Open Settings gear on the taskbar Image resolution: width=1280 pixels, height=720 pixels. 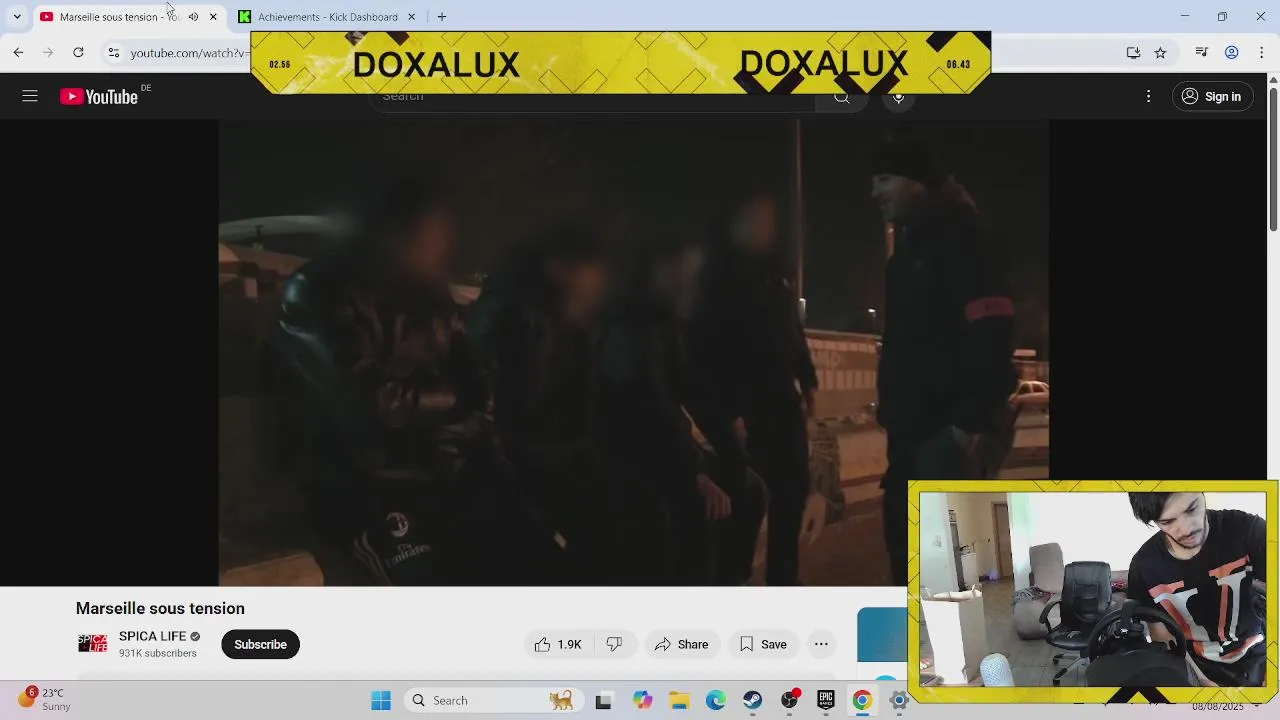898,701
